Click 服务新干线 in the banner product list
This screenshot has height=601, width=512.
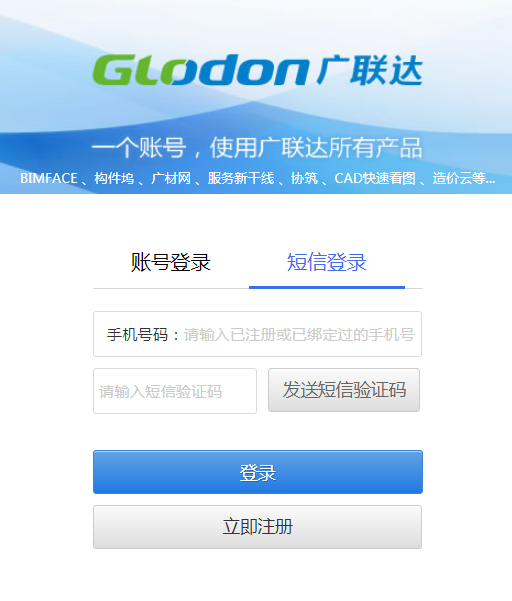pyautogui.click(x=241, y=178)
